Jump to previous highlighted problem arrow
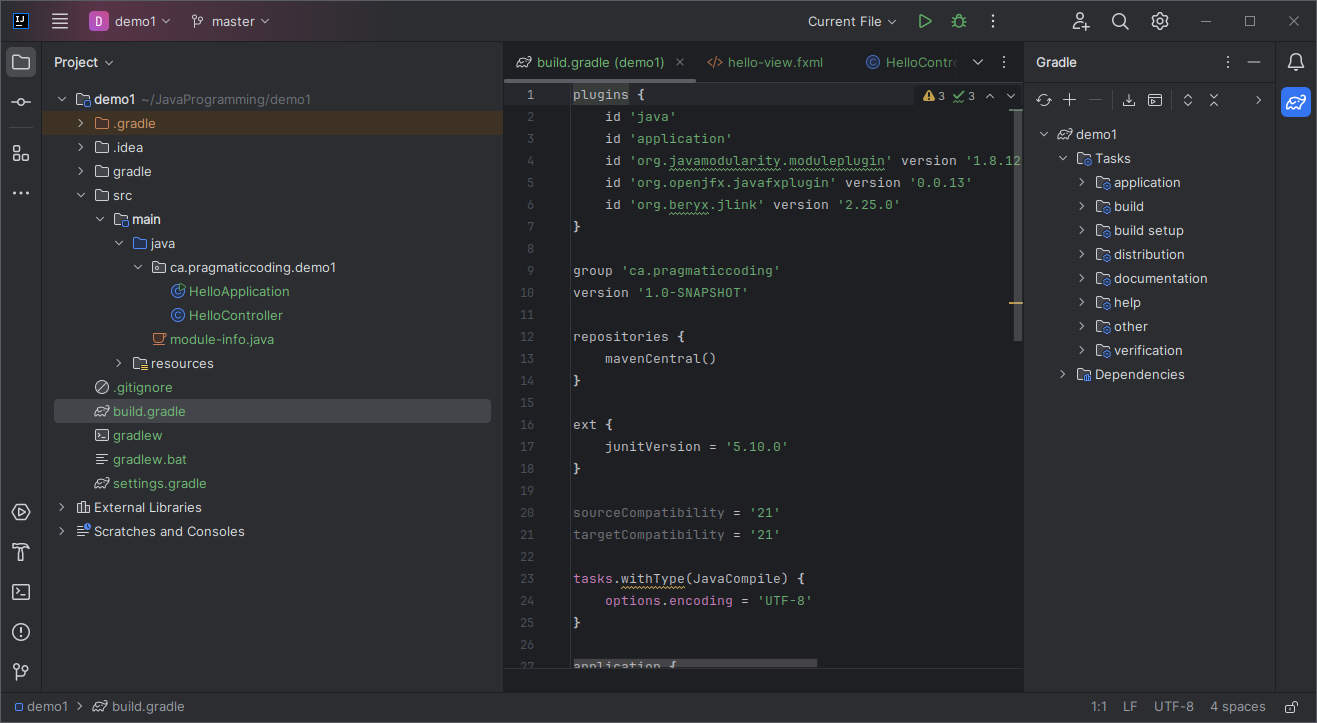Image resolution: width=1317 pixels, height=723 pixels. tap(990, 96)
